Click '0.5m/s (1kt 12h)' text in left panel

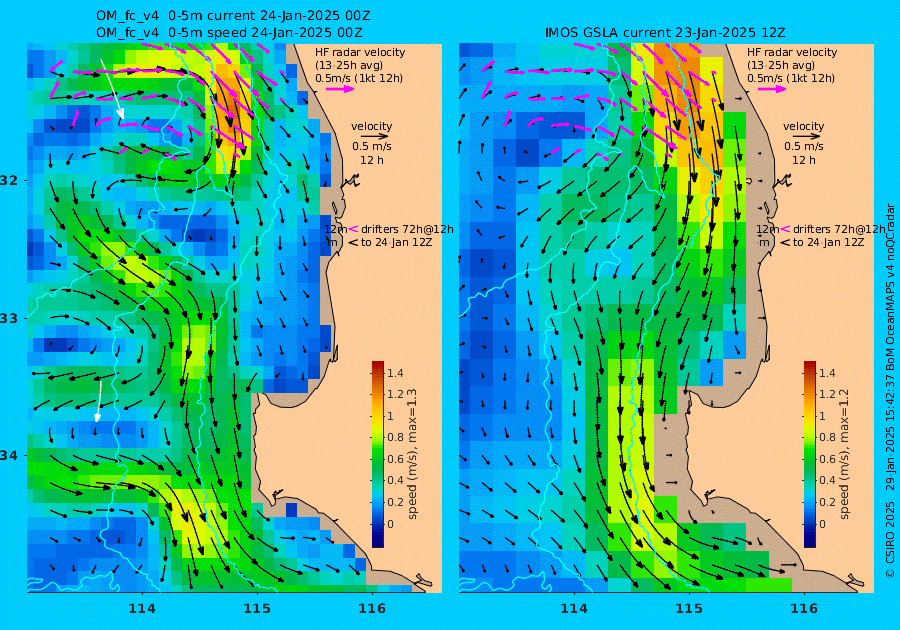click(359, 78)
